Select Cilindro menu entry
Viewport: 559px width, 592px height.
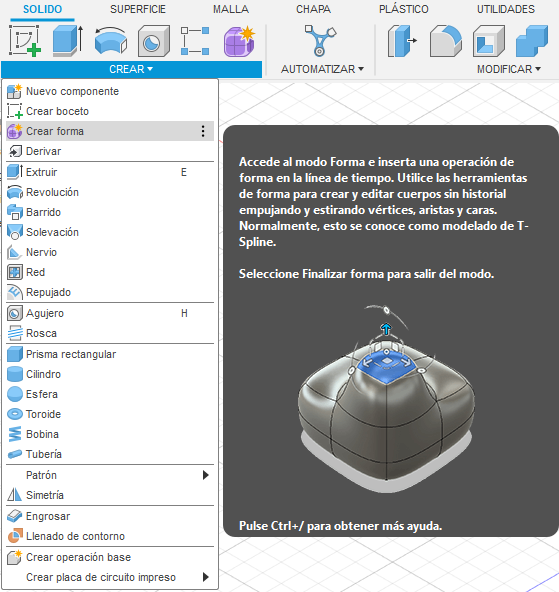coord(110,374)
